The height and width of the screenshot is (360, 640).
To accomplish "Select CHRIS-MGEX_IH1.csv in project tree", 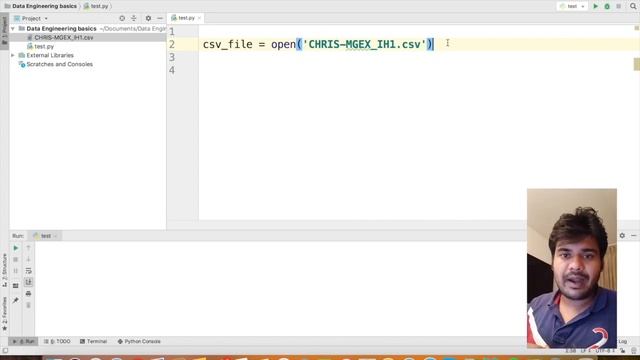I will point(64,38).
